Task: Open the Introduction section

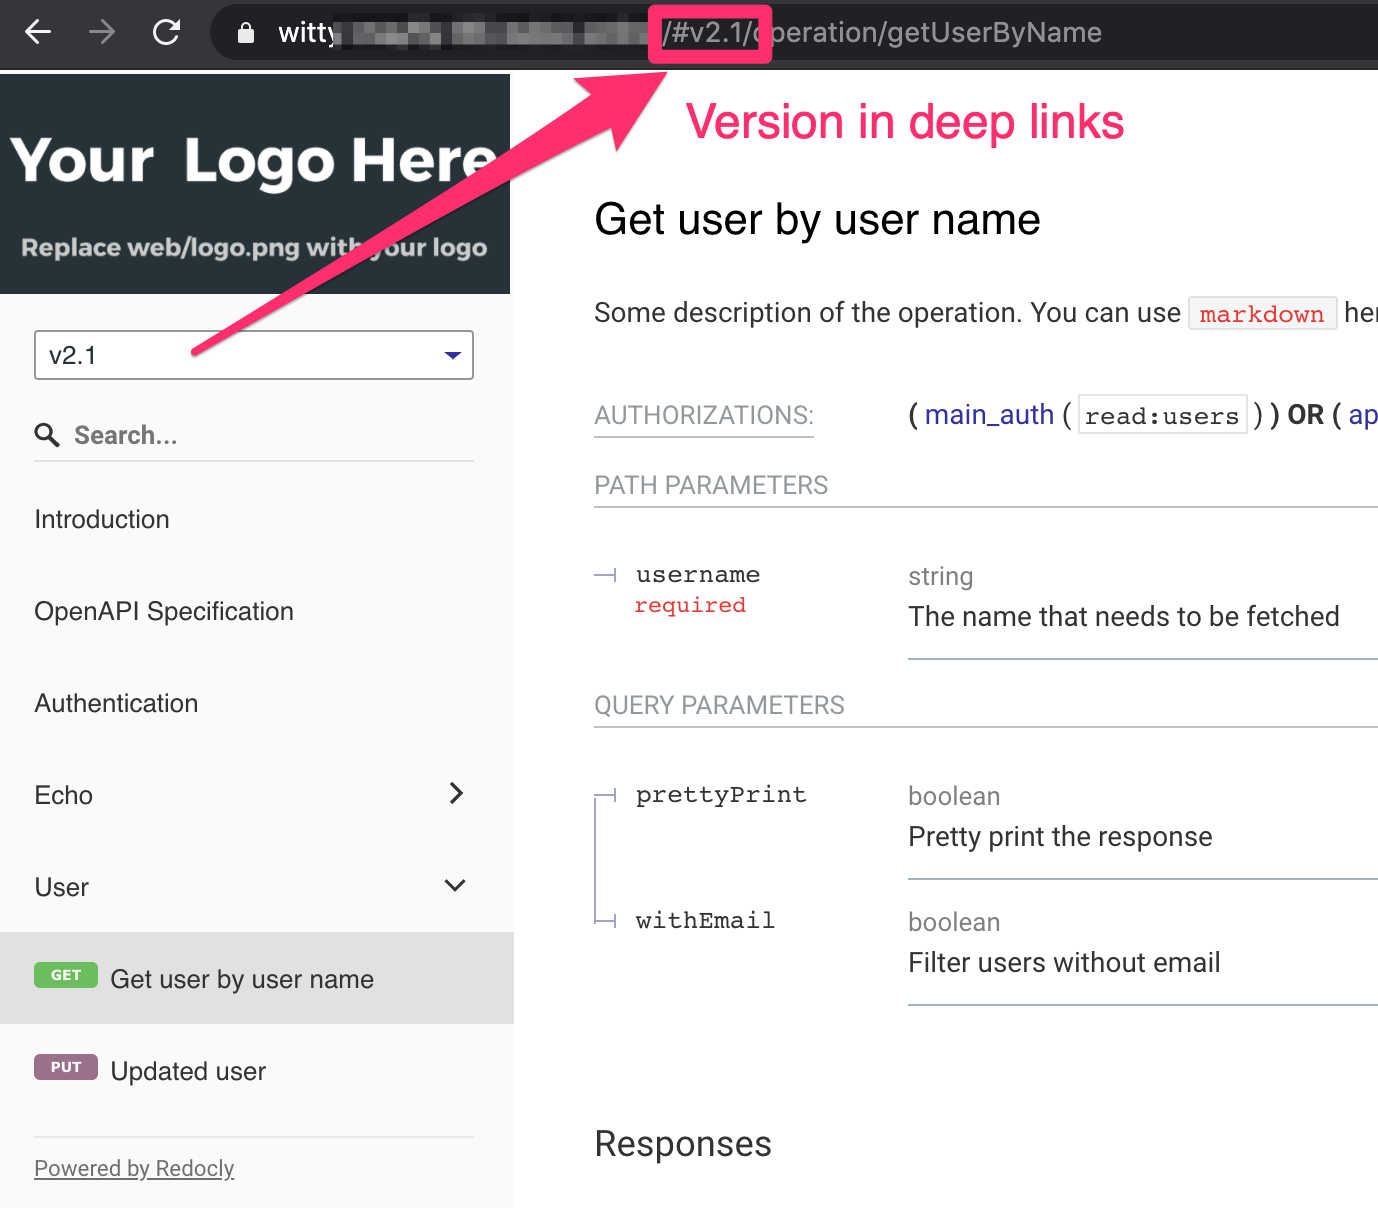Action: (102, 519)
